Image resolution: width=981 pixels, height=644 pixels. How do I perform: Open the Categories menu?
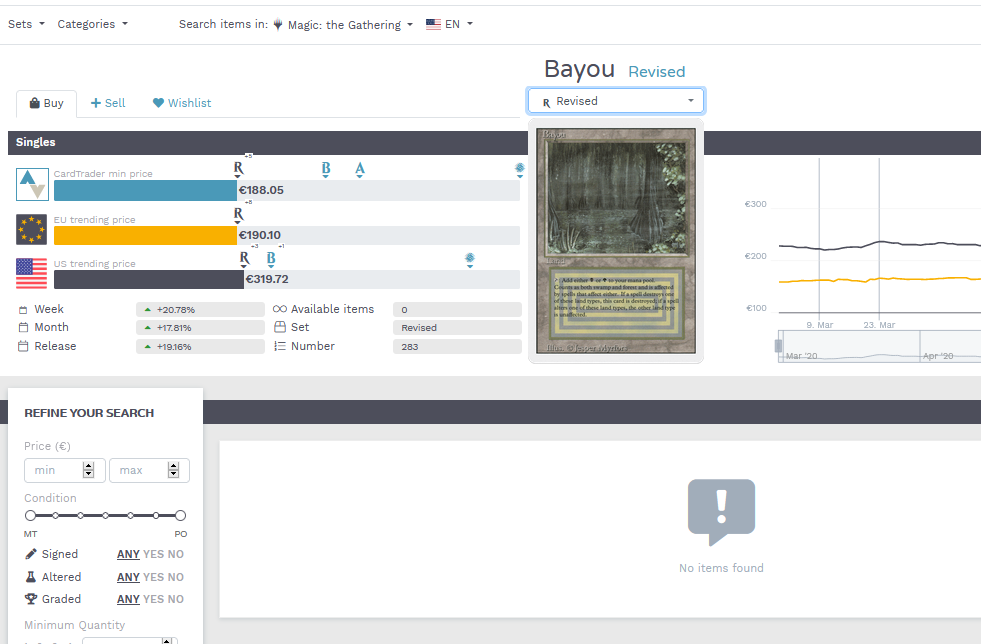click(92, 24)
